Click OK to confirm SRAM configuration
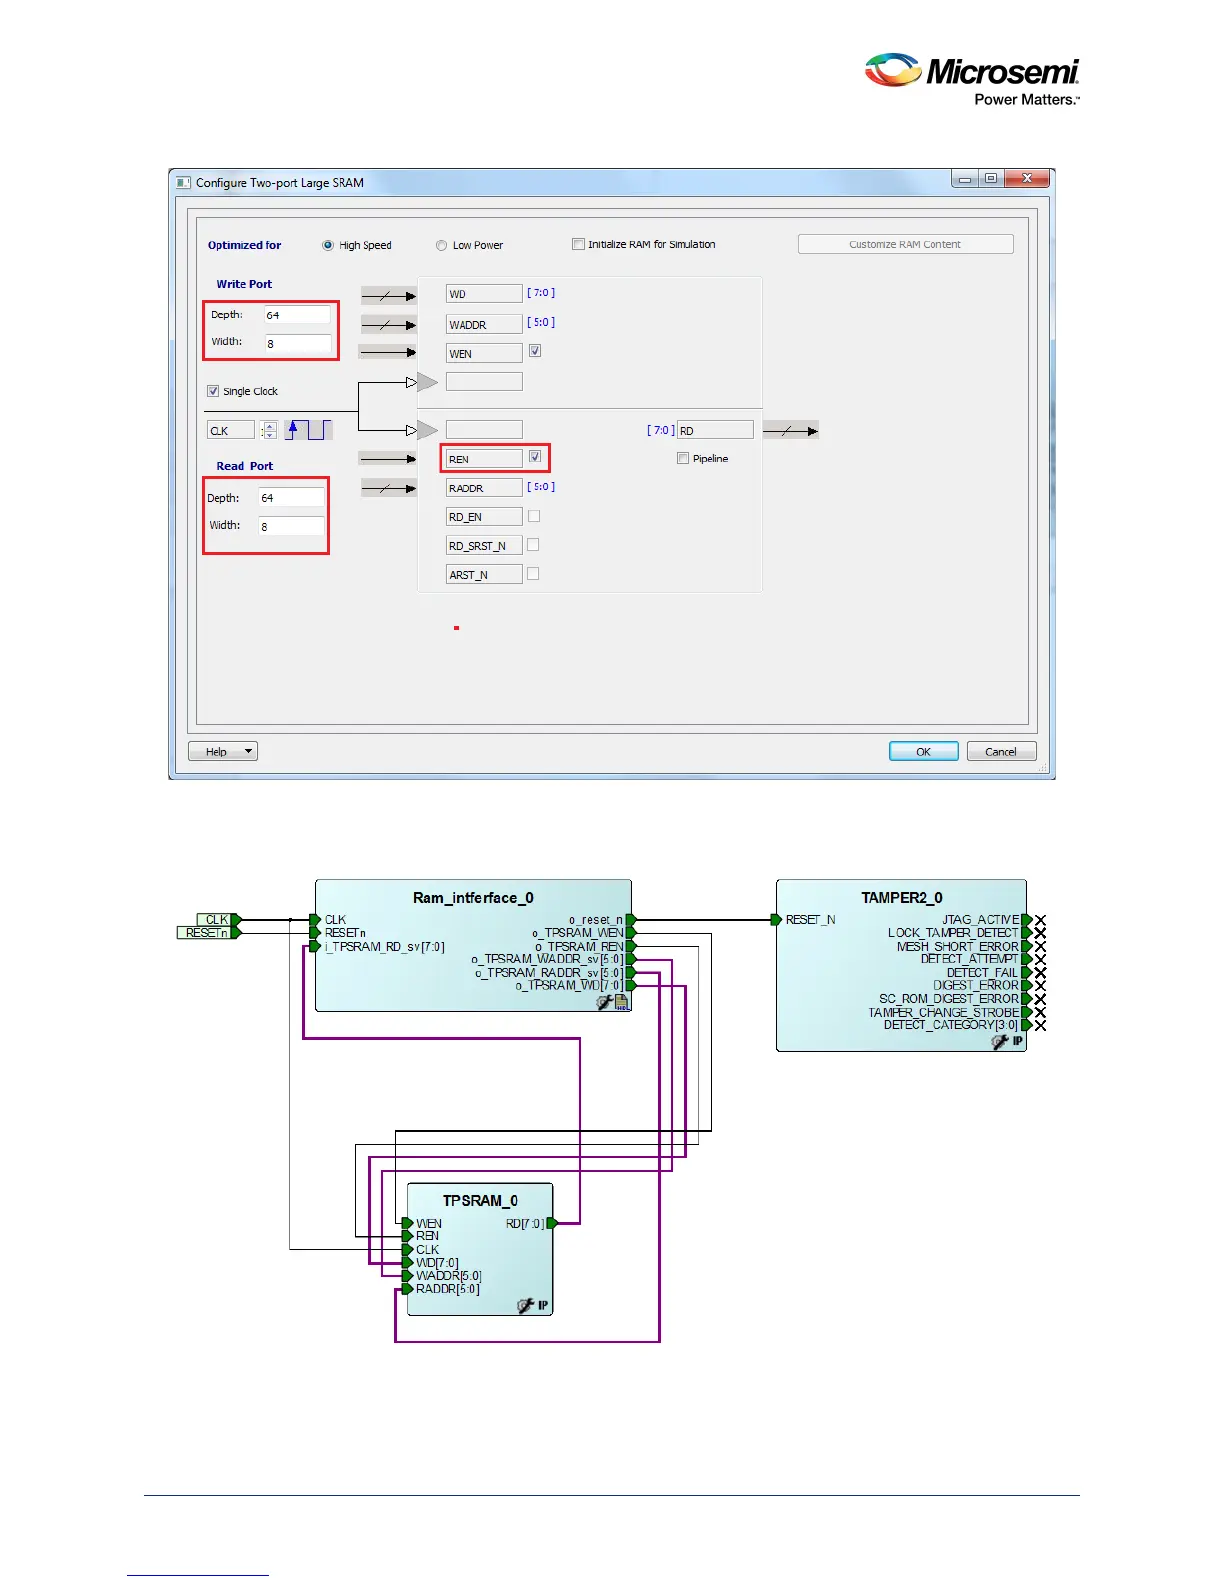 (x=924, y=751)
